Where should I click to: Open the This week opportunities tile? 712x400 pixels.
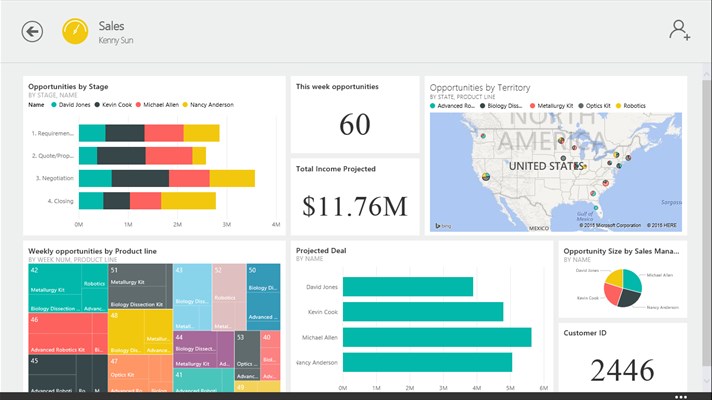[355, 114]
